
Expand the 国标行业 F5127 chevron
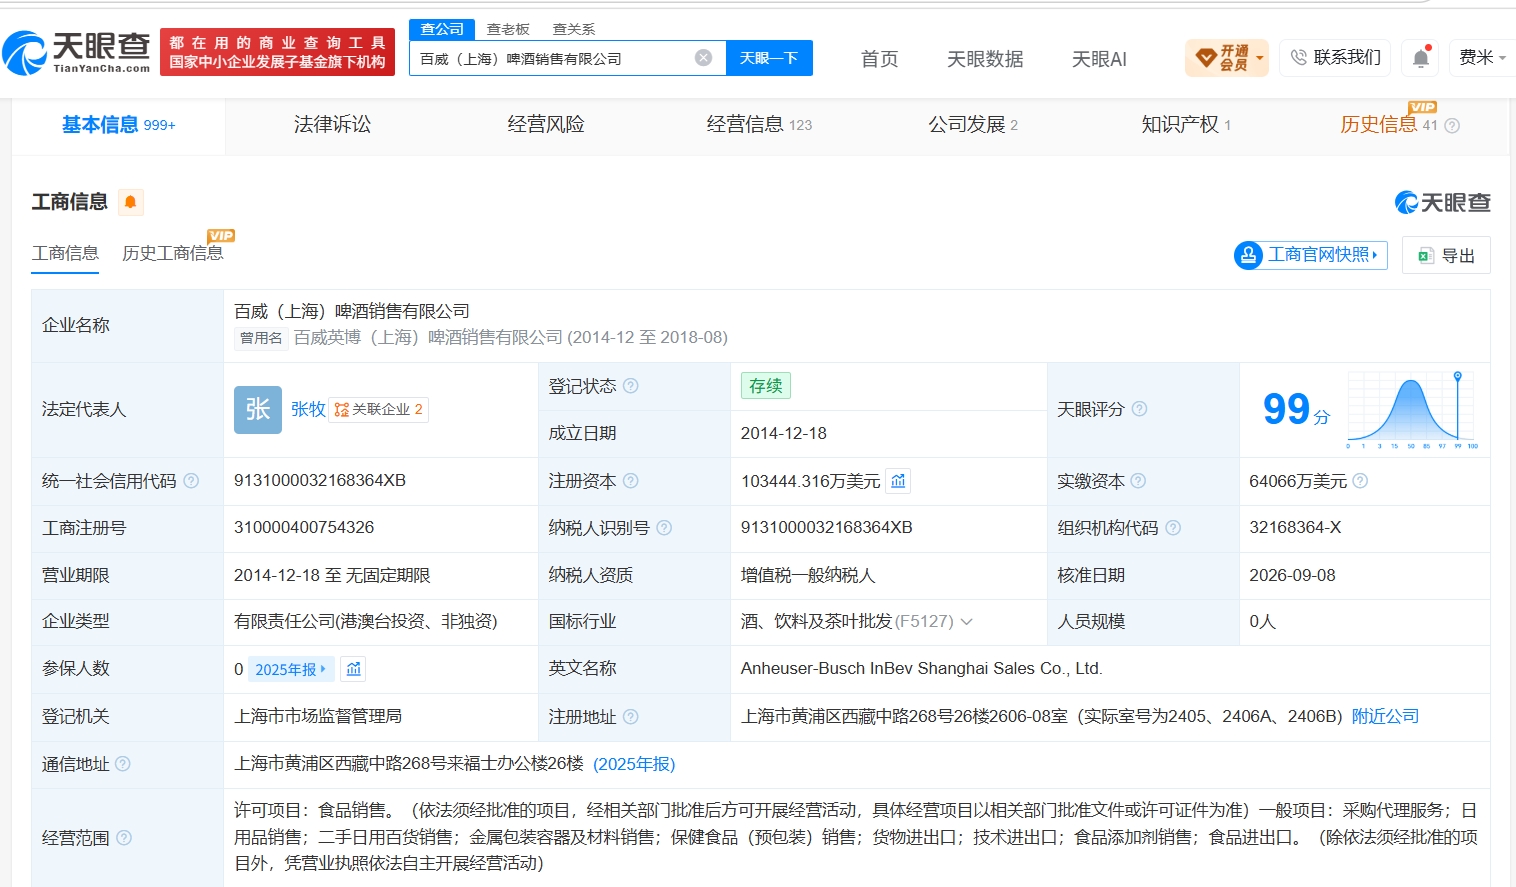coord(967,622)
